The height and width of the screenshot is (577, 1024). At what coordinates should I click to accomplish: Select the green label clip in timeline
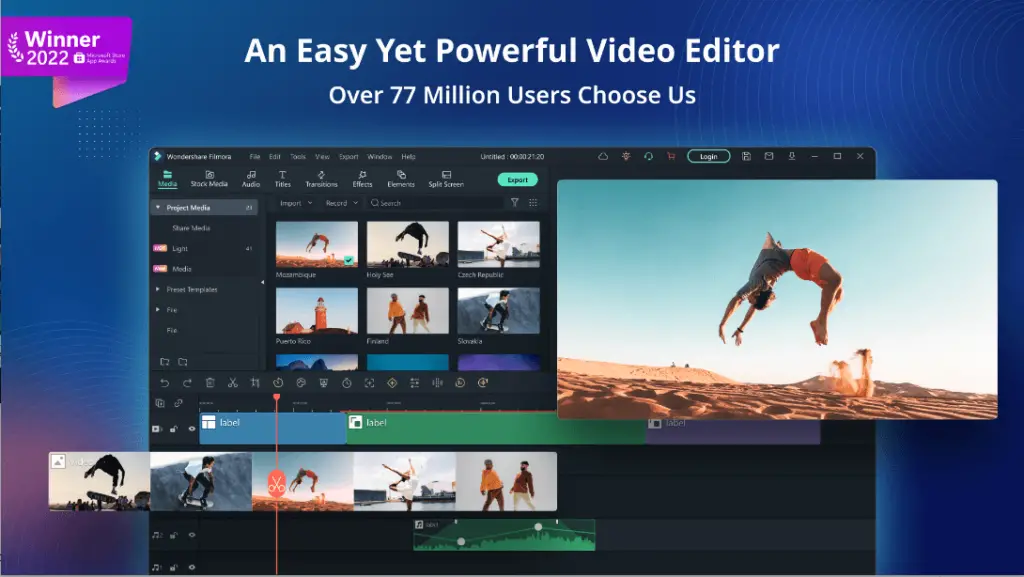(x=496, y=428)
